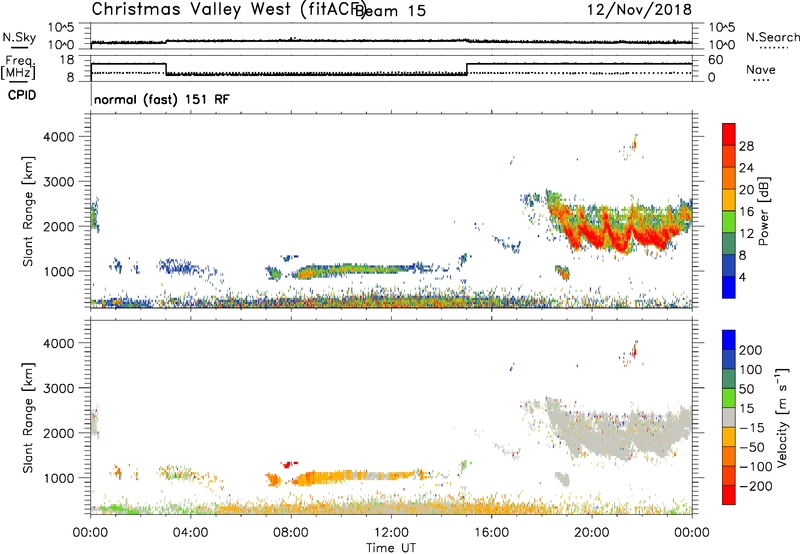Click the red top segment of Power color bar
The width and height of the screenshot is (800, 554).
click(x=729, y=135)
